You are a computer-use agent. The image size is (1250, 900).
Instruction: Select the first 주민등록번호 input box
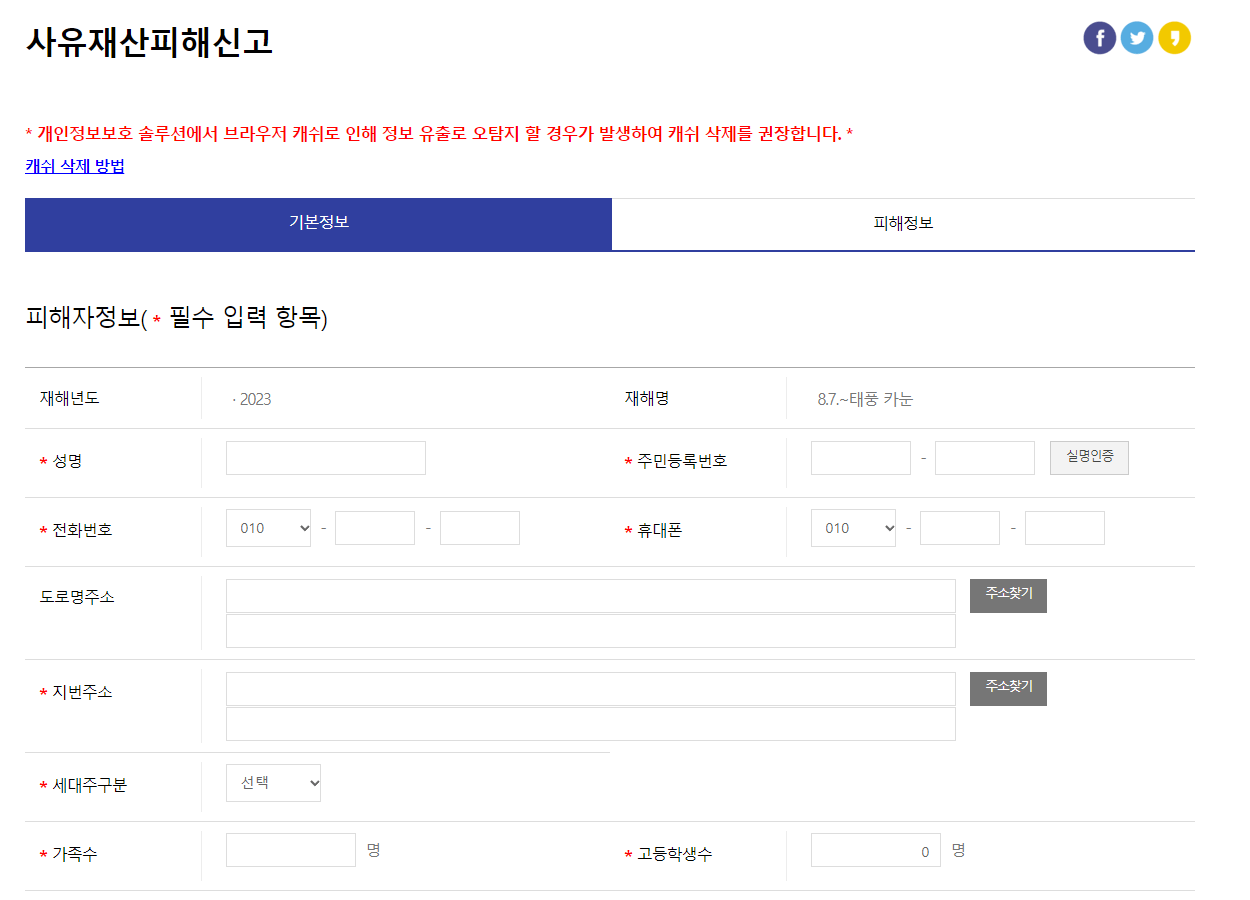tap(860, 457)
